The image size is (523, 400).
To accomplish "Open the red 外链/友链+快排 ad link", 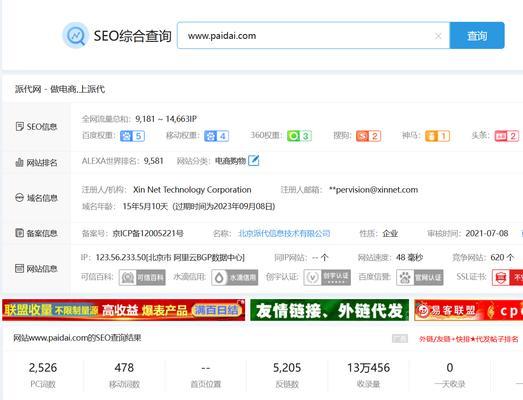I will pyautogui.click(x=469, y=339).
